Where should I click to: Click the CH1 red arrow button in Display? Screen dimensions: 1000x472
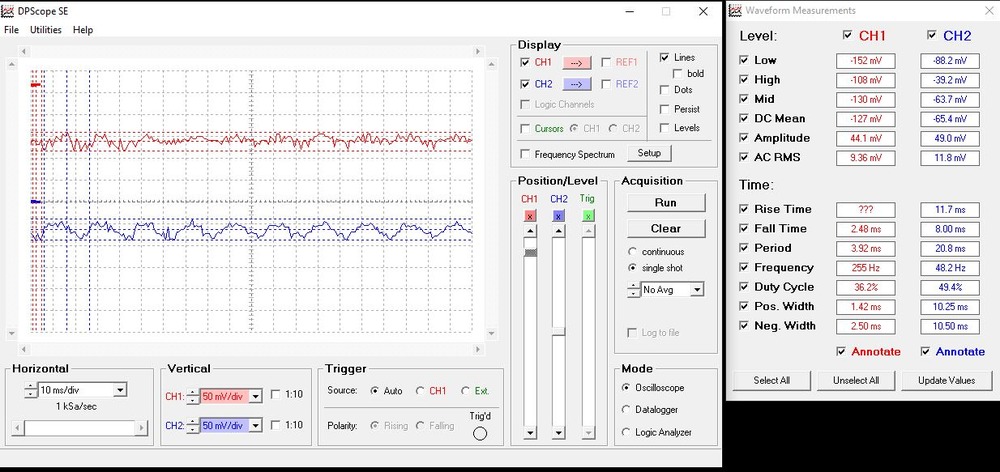576,62
